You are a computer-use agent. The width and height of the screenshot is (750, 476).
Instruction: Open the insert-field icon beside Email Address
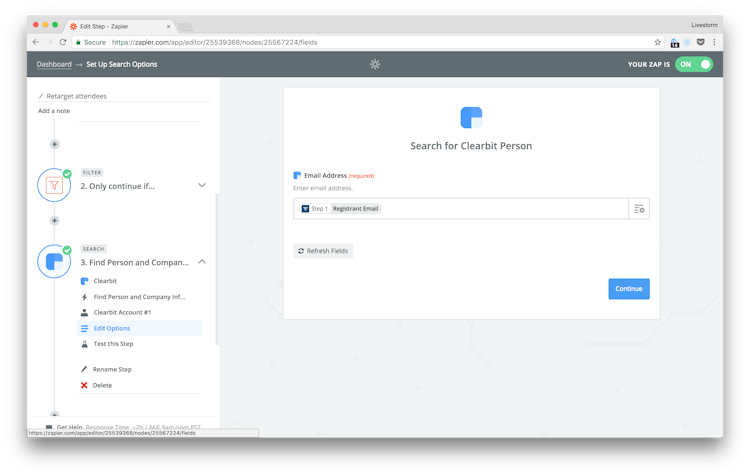tap(639, 209)
